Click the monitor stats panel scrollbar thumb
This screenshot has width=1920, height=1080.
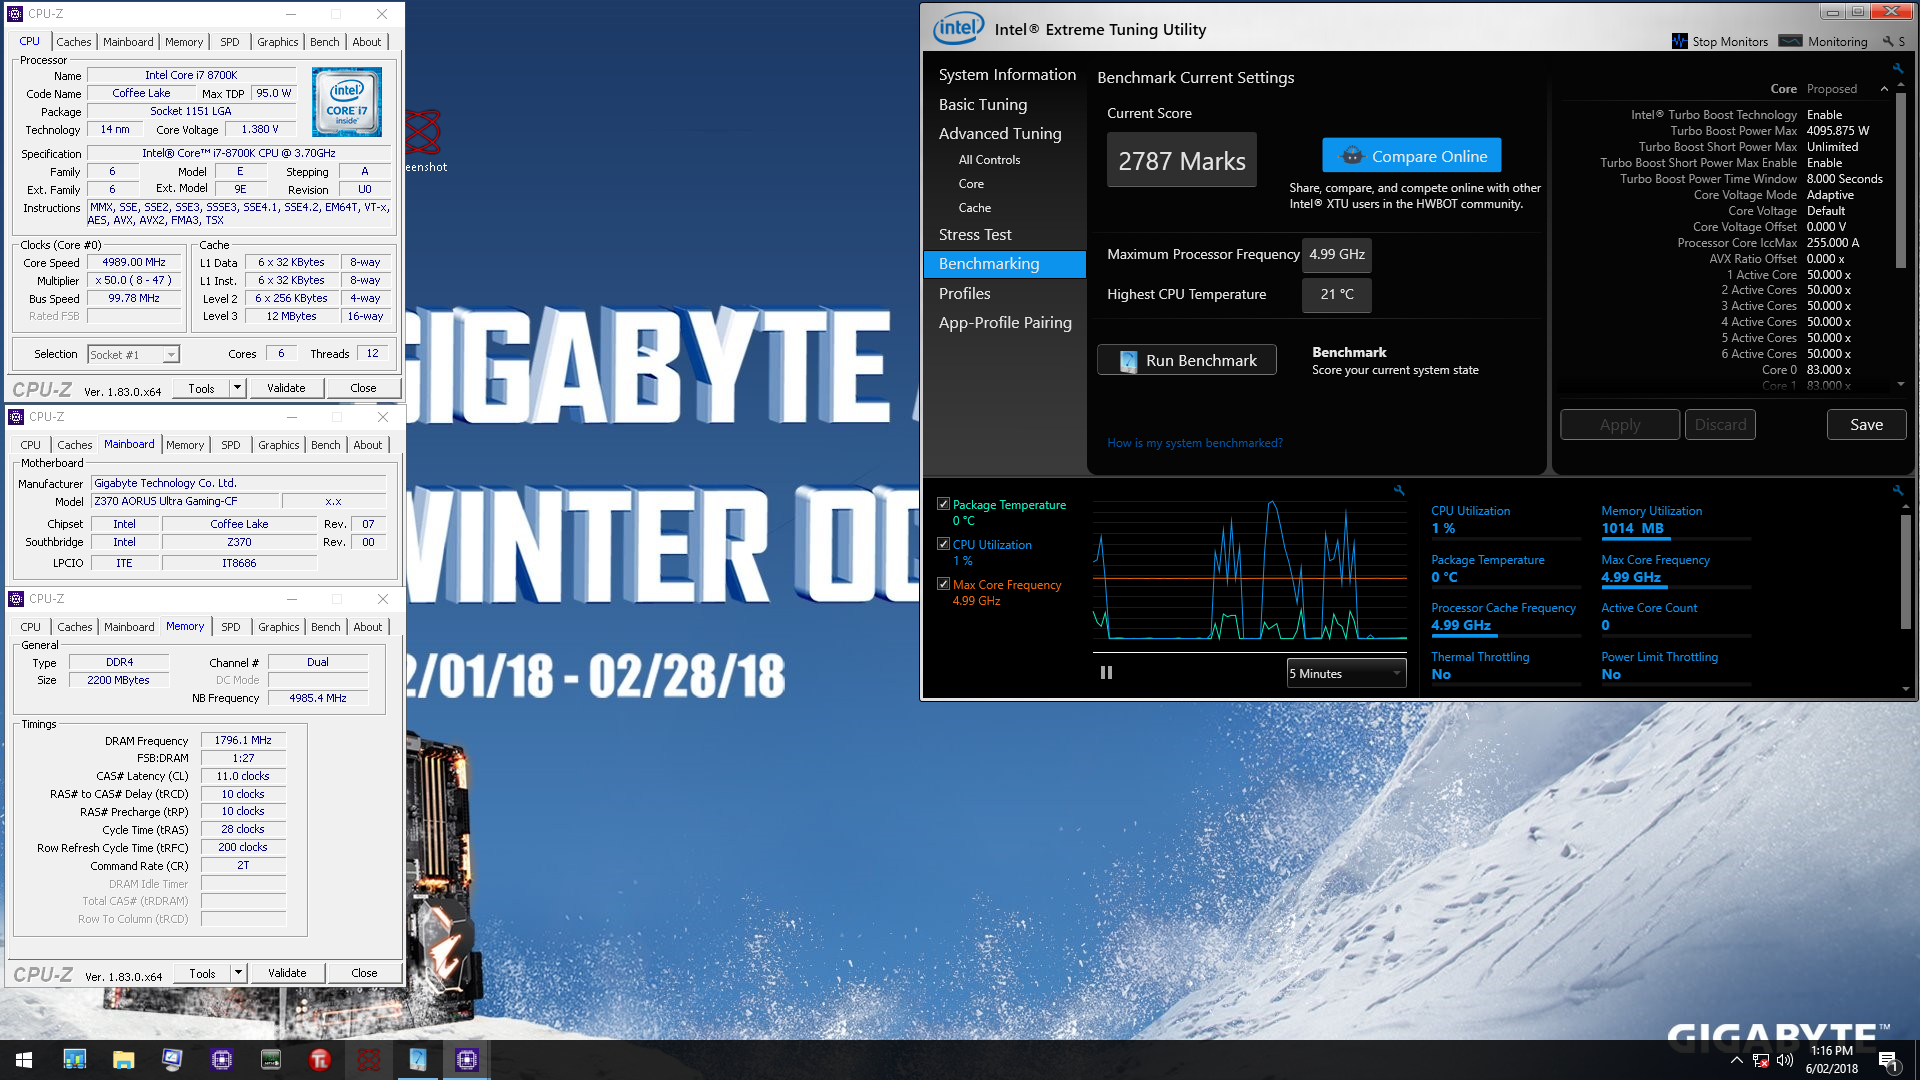pos(1906,572)
